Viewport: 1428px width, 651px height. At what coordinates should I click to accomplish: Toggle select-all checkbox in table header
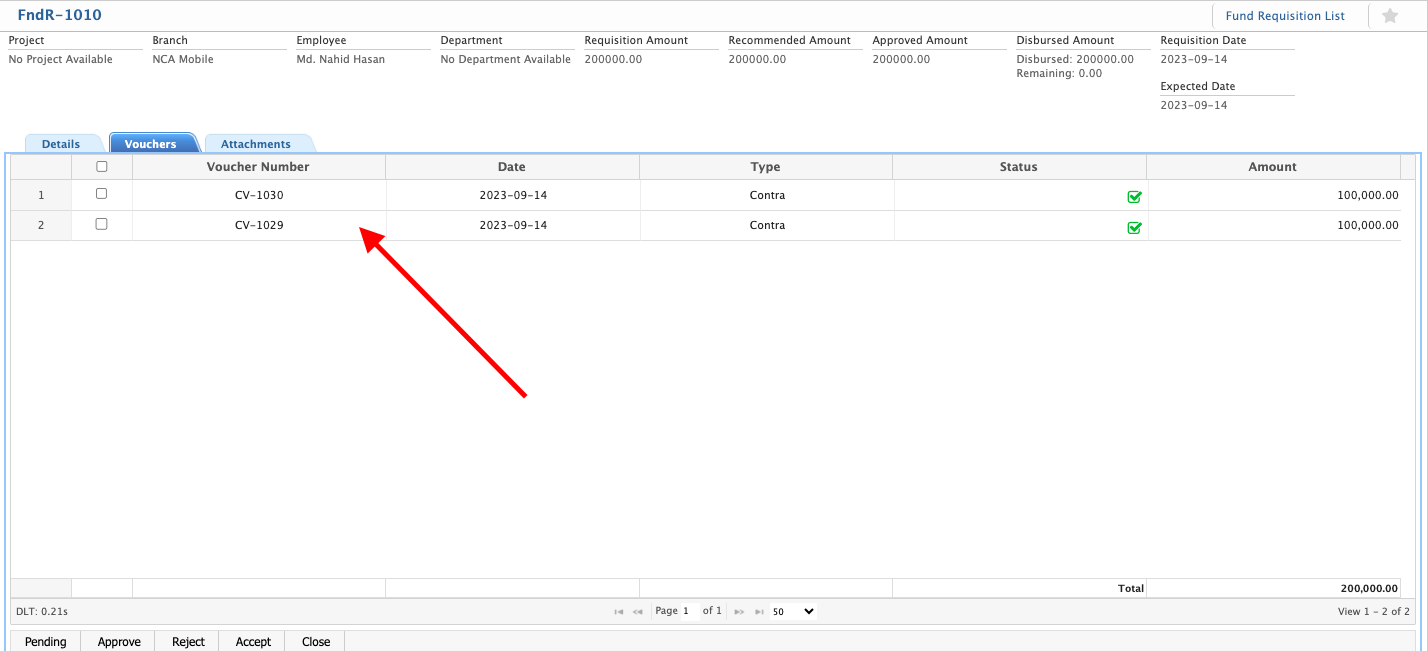[x=101, y=167]
